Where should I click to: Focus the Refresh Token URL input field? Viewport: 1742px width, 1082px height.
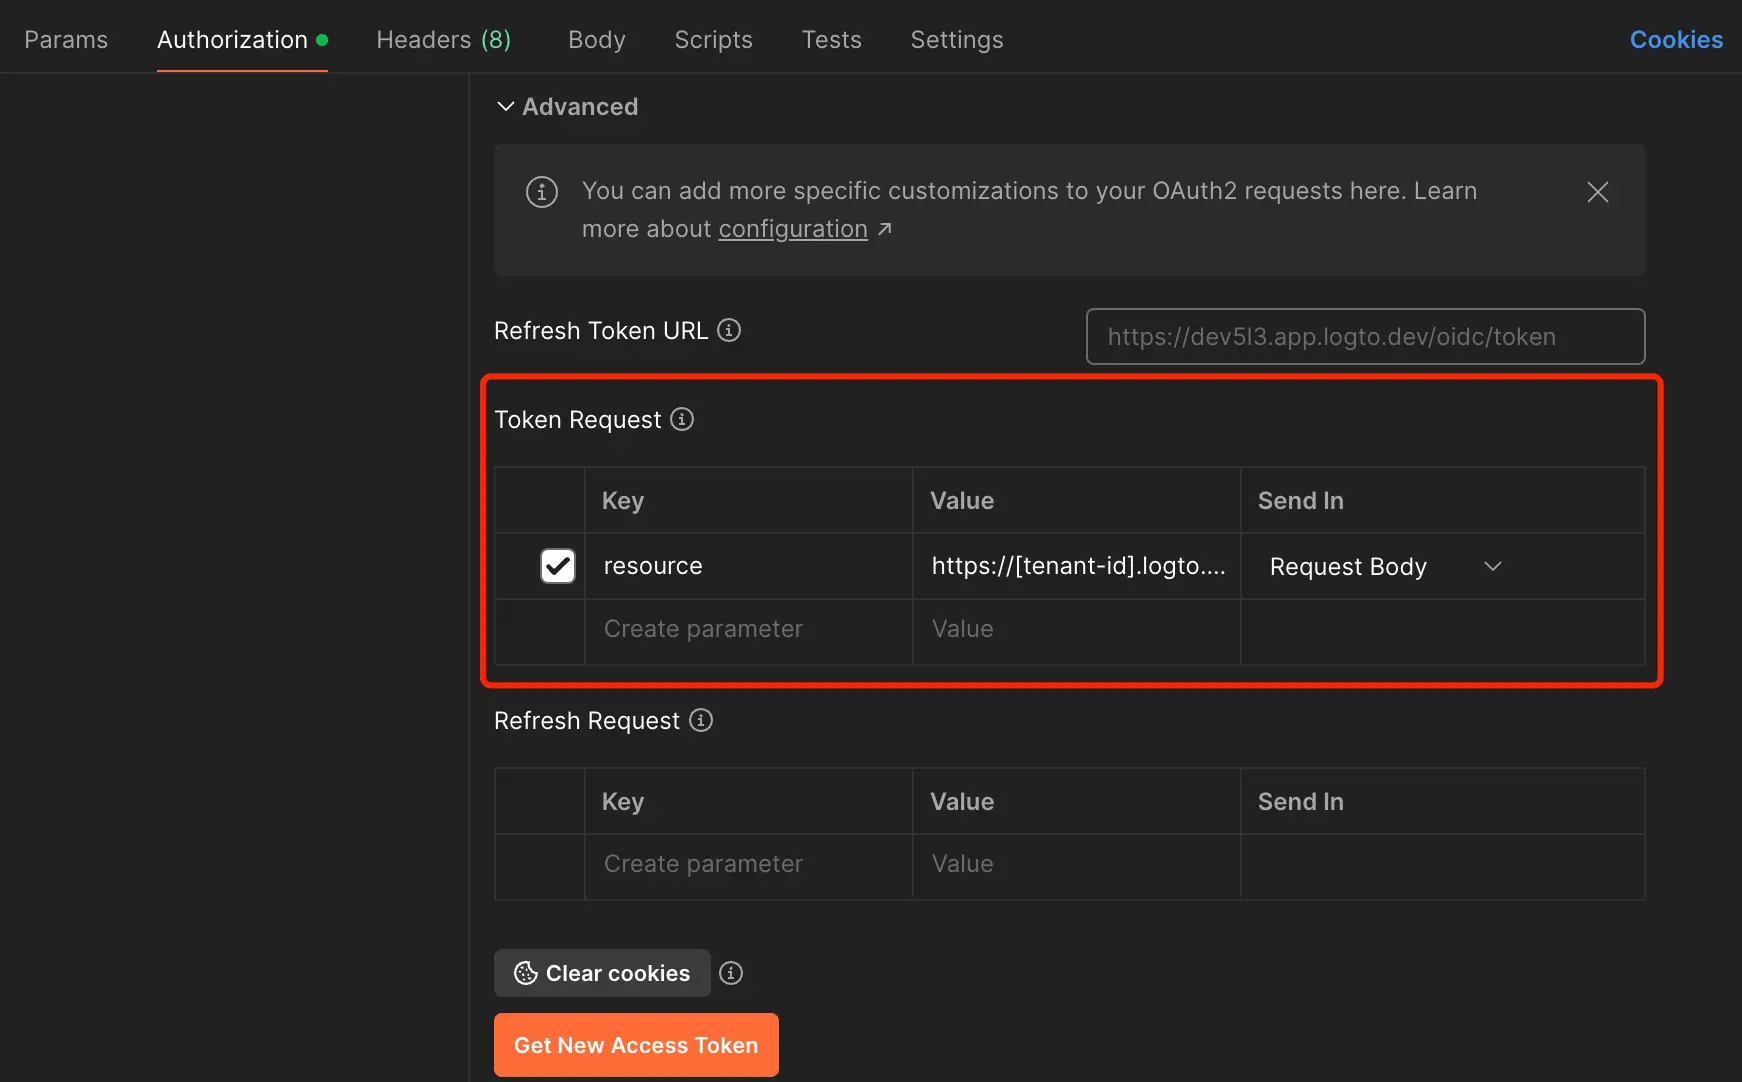point(1365,337)
